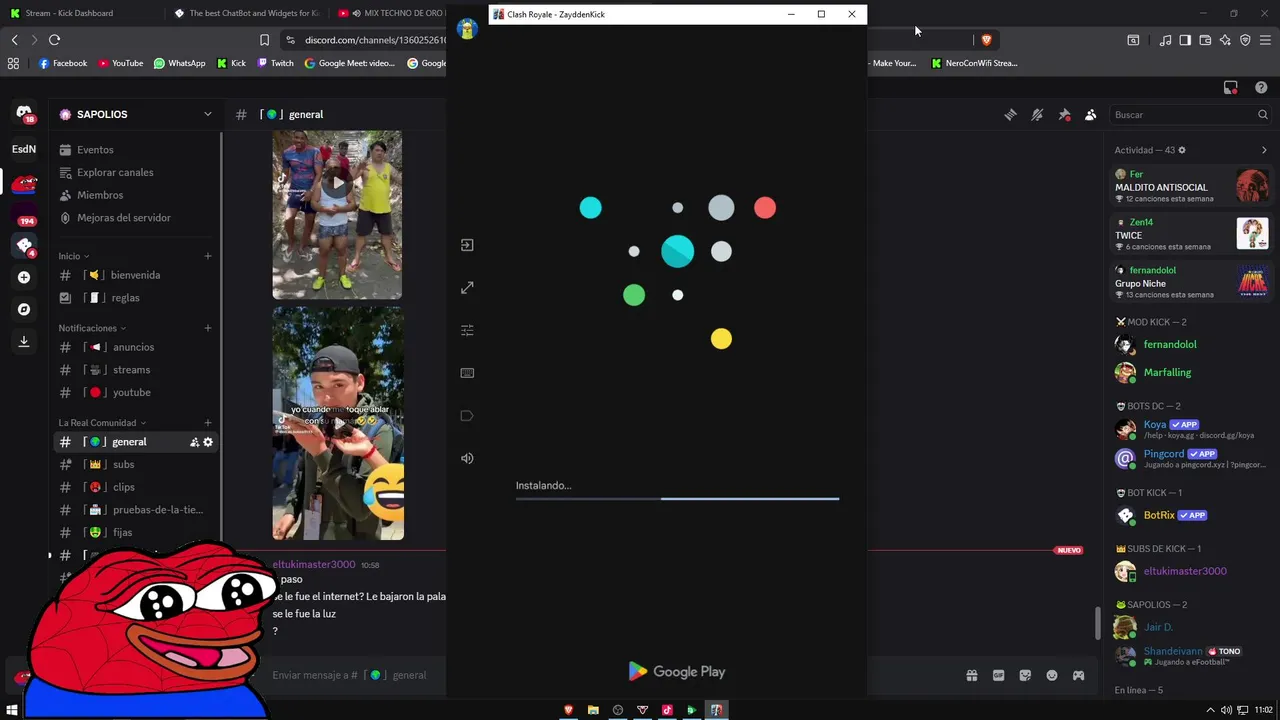Collapse the La Real Comunidad category

coord(102,423)
